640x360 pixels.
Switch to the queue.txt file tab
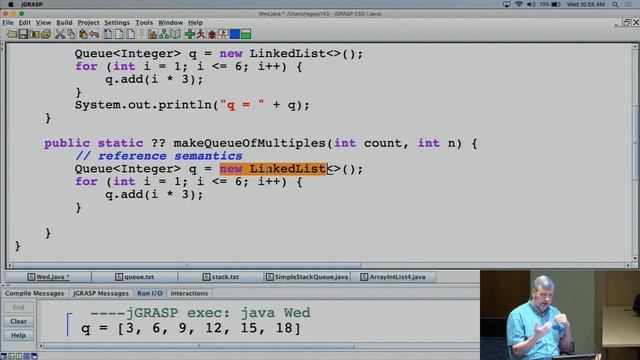pyautogui.click(x=135, y=277)
